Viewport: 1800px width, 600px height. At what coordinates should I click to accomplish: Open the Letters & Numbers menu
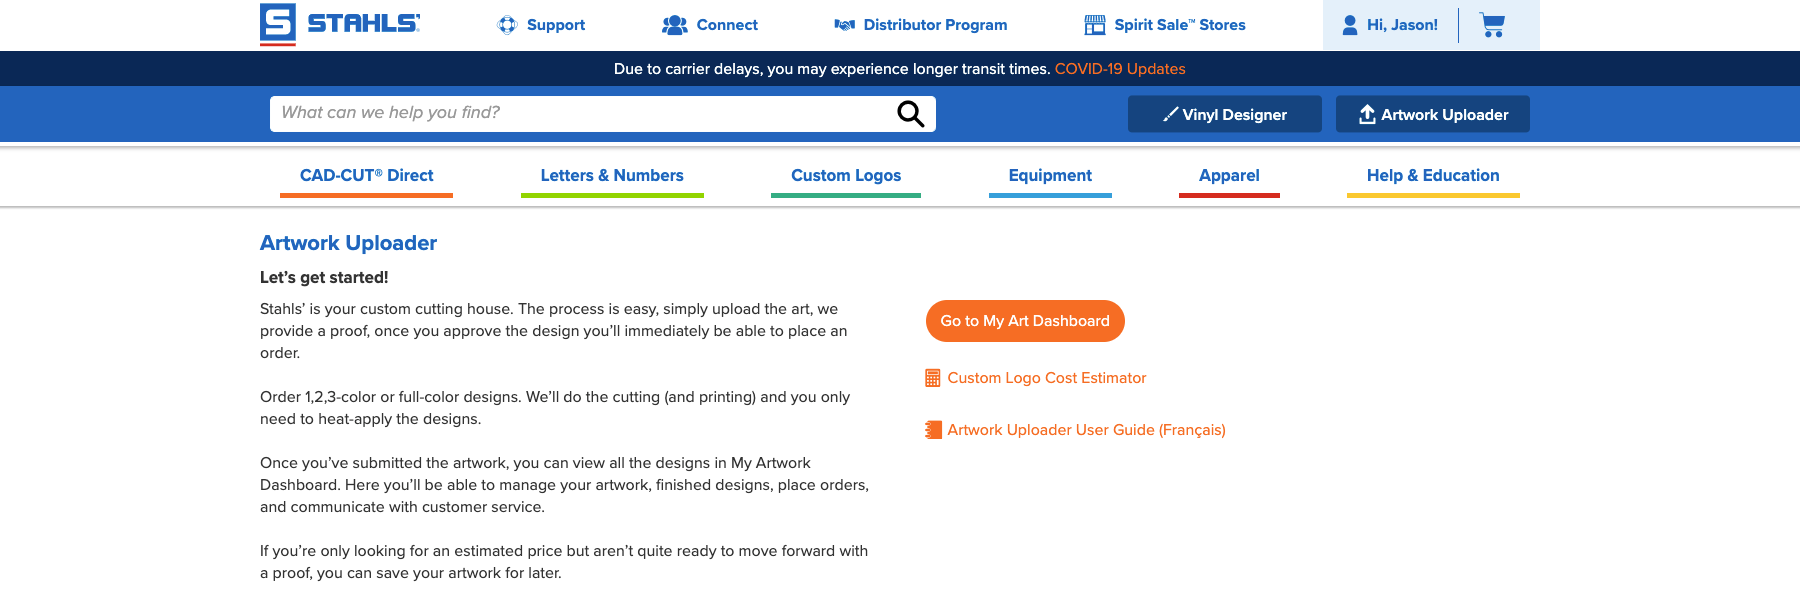612,176
